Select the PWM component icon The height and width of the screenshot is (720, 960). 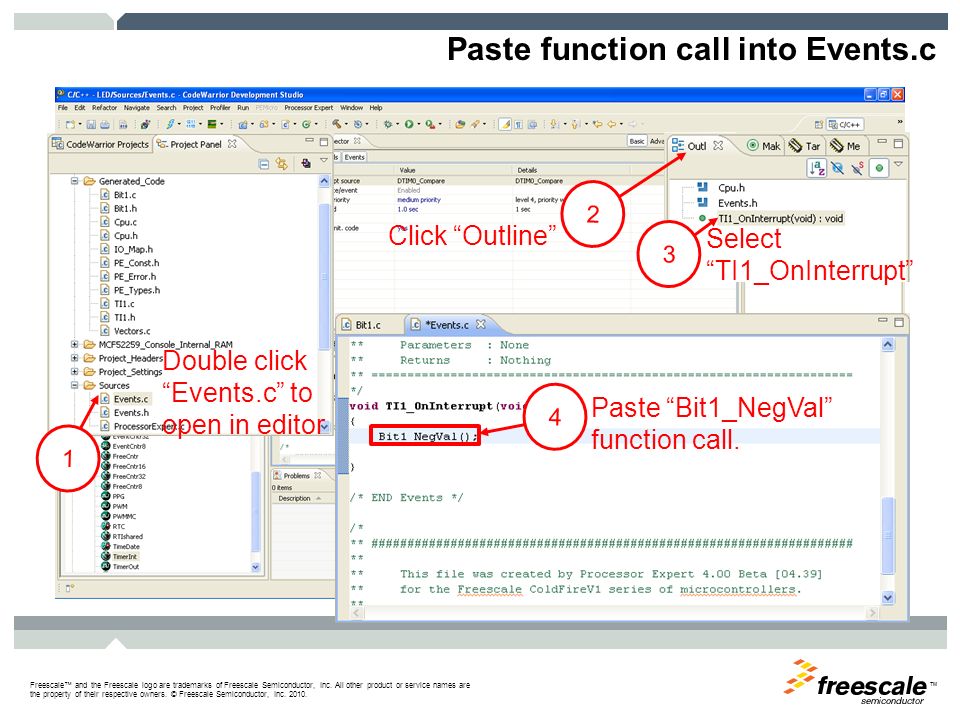106,506
